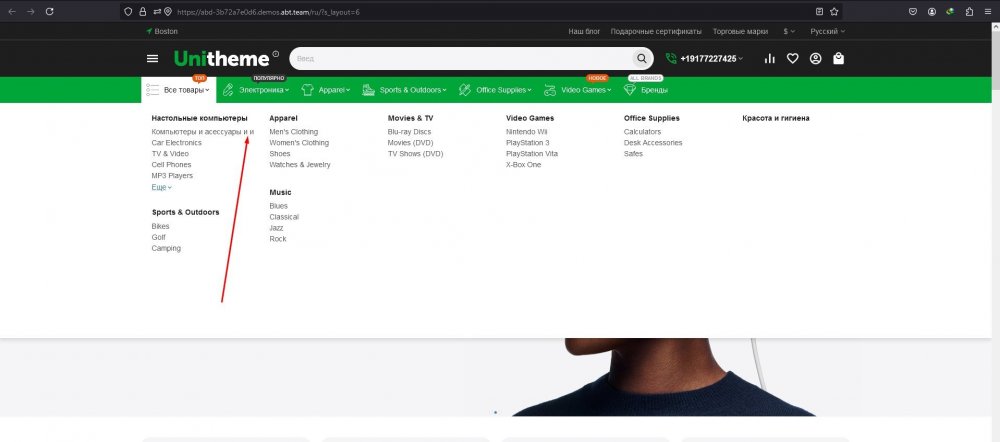The width and height of the screenshot is (1000, 442).
Task: Open the Firefox account profile icon
Action: [x=932, y=11]
